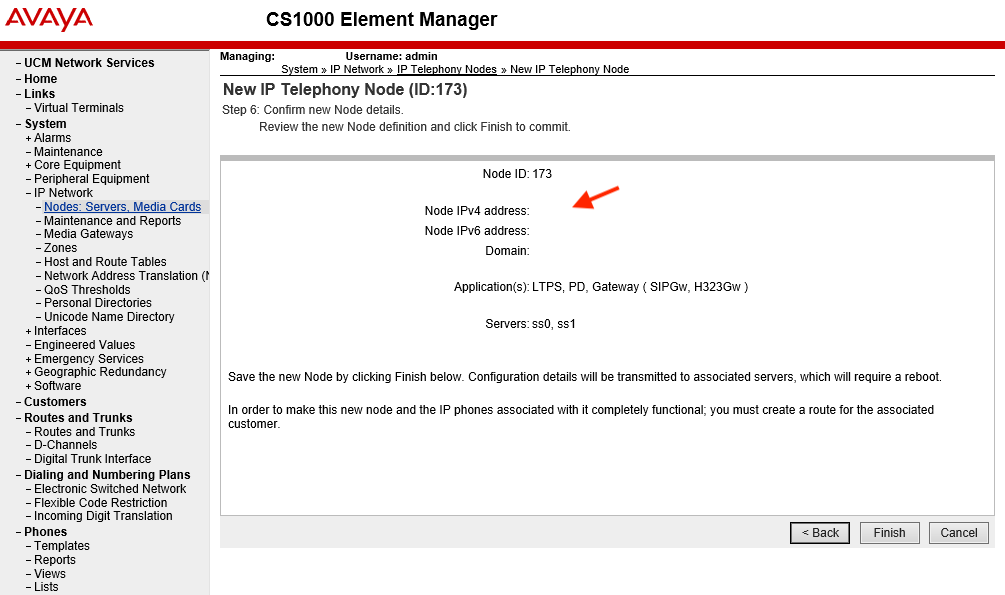This screenshot has height=595, width=1005.
Task: Click the Applications list 'LTPS, PD, Gateway'
Action: pyautogui.click(x=640, y=287)
